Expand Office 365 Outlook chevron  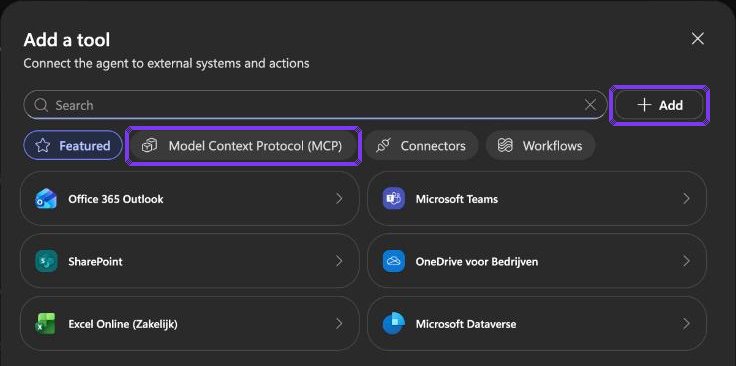[339, 199]
